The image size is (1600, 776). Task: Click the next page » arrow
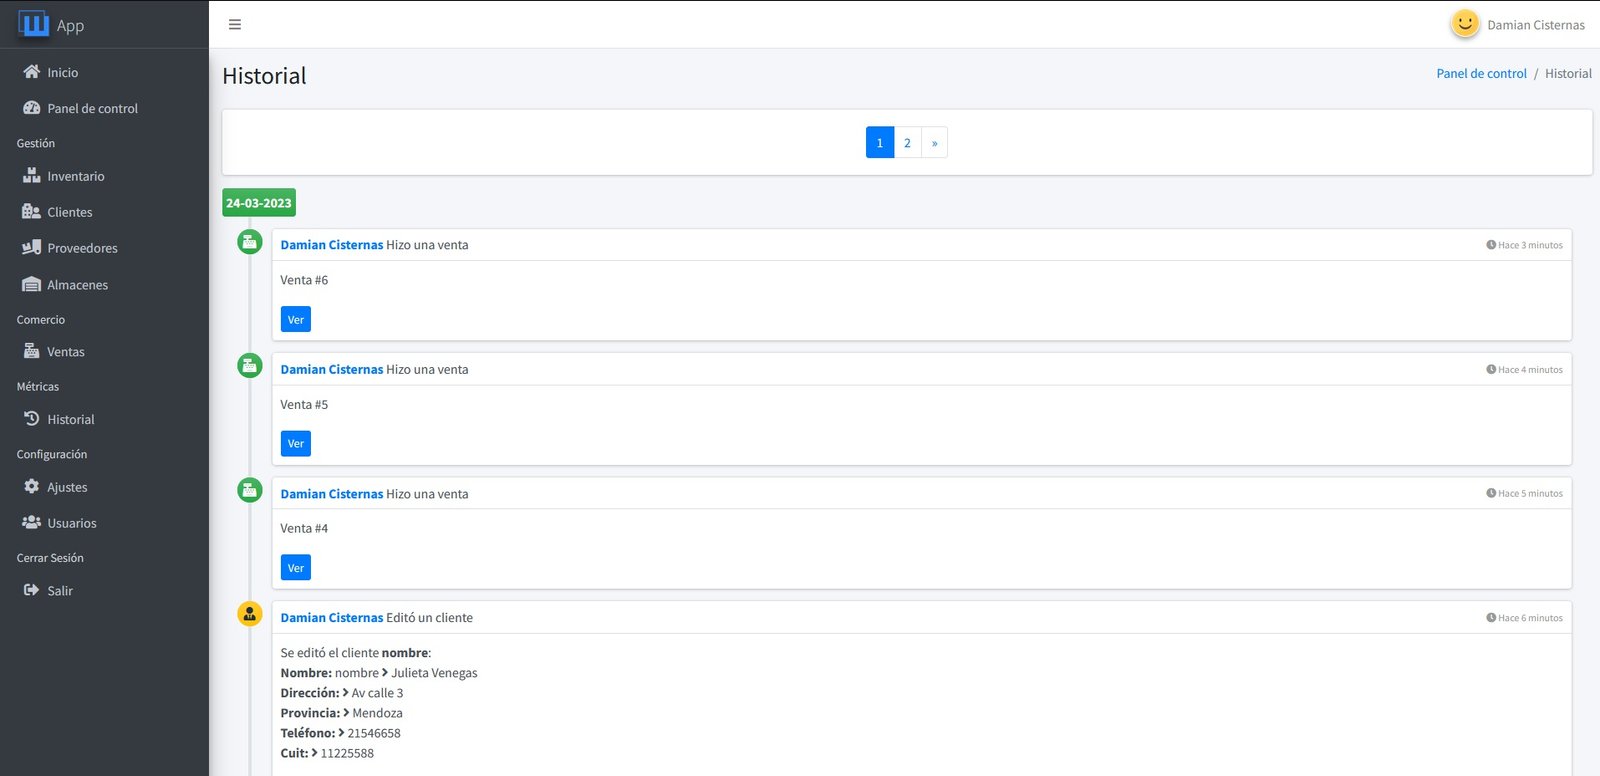934,142
